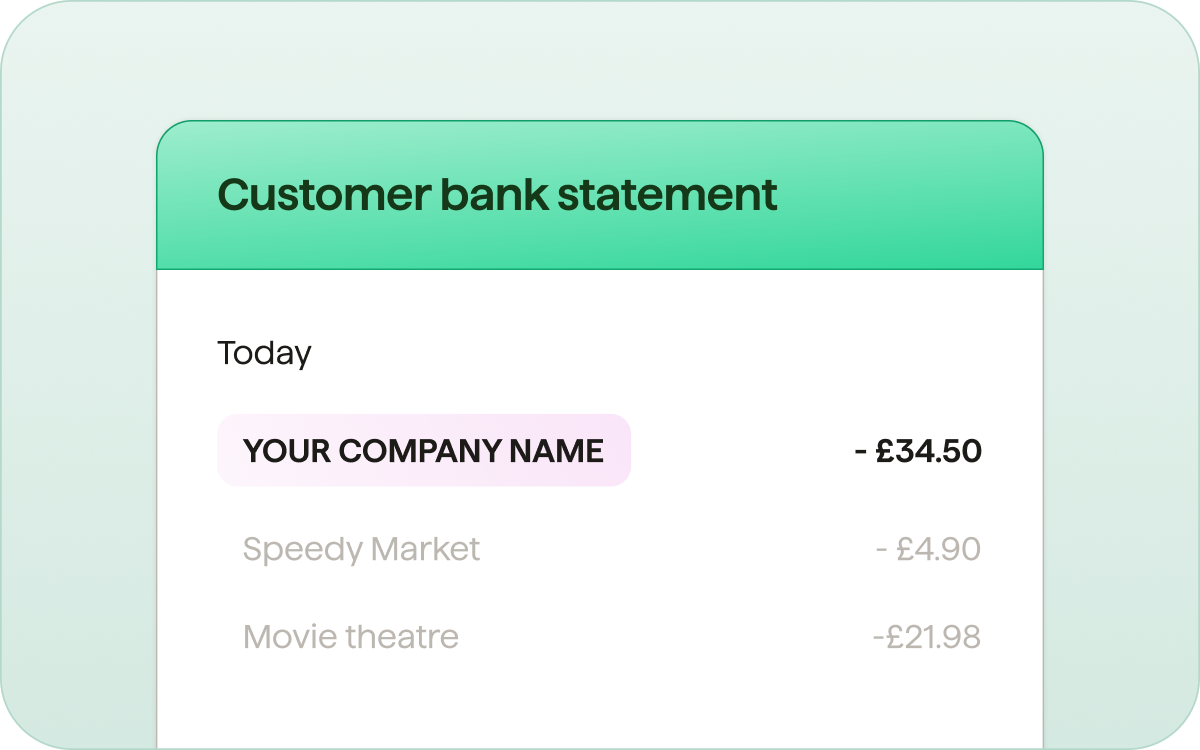The width and height of the screenshot is (1200, 750).
Task: Click the £4.90 transaction amount
Action: [938, 549]
